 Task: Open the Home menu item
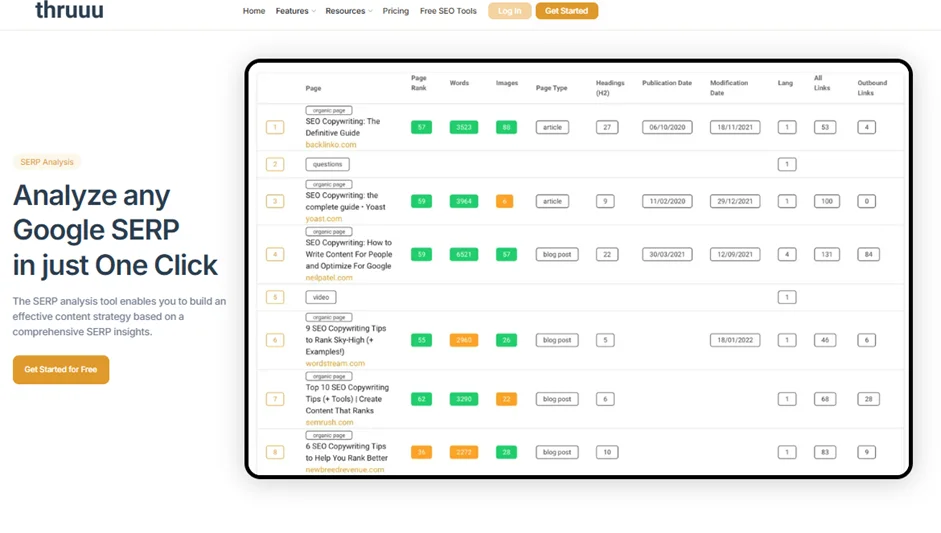pyautogui.click(x=254, y=11)
